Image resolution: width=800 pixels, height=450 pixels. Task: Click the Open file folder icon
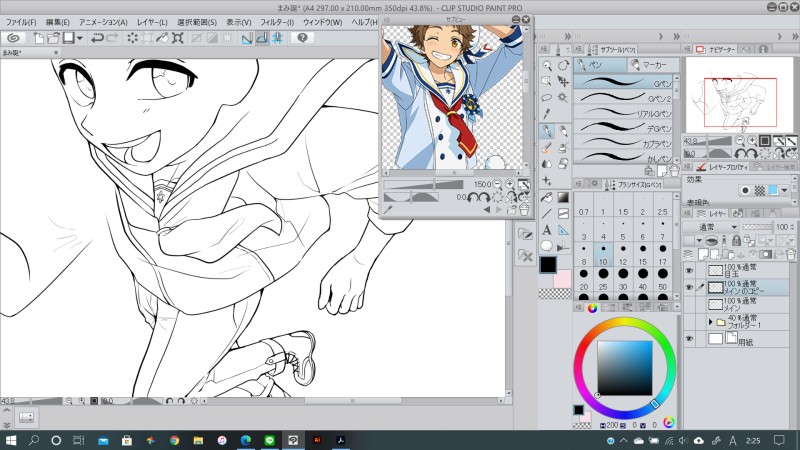[53, 38]
